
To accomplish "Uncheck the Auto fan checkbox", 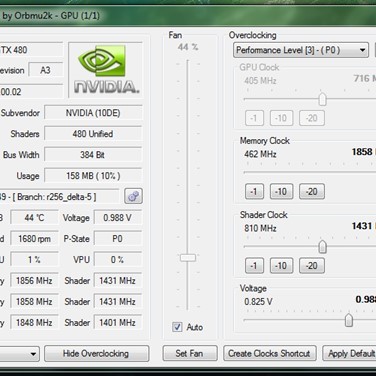I will (x=177, y=327).
